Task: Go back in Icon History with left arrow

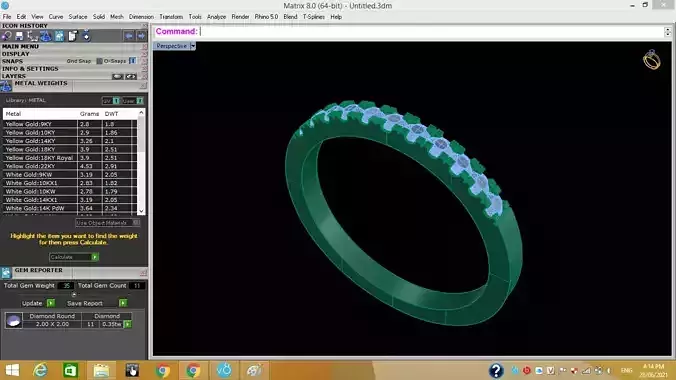Action: click(x=129, y=36)
